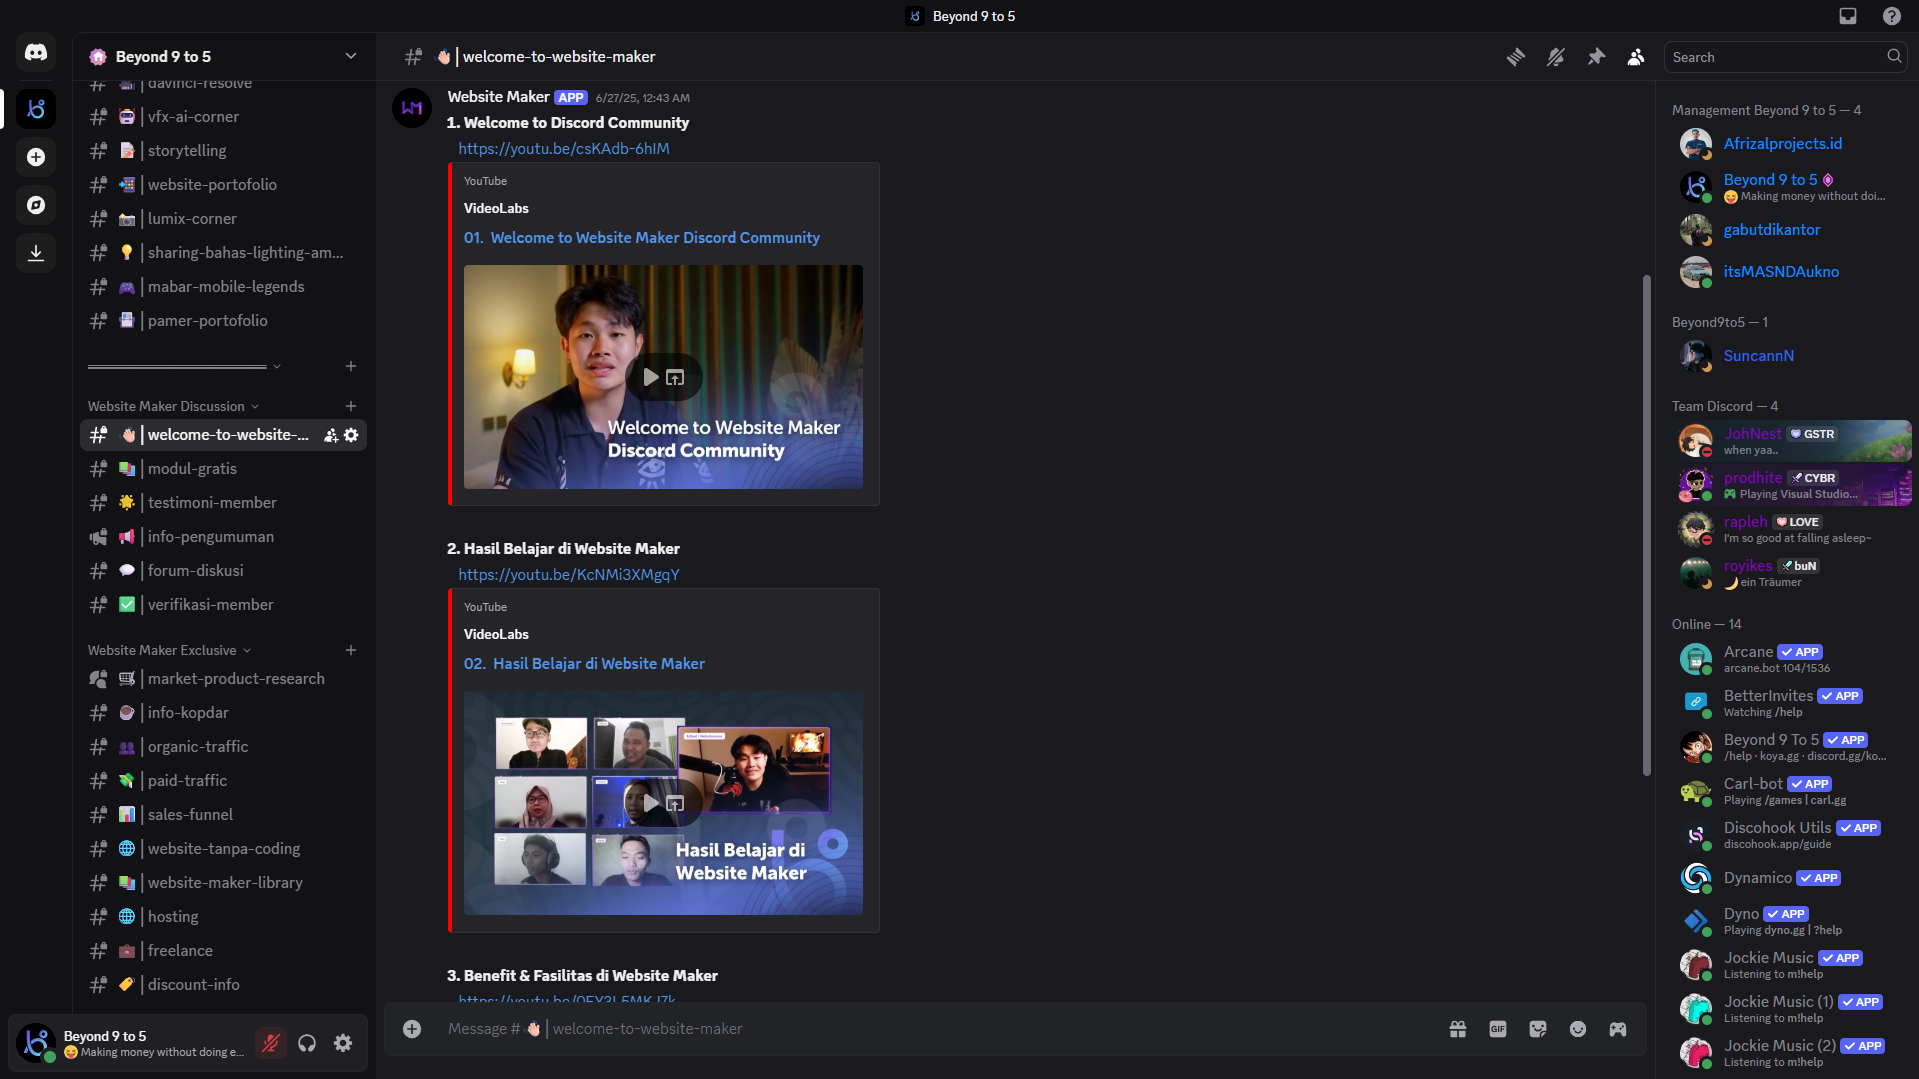Select the Beyond 9 to 5 server icon
Viewport: 1919px width, 1079px height.
point(36,109)
